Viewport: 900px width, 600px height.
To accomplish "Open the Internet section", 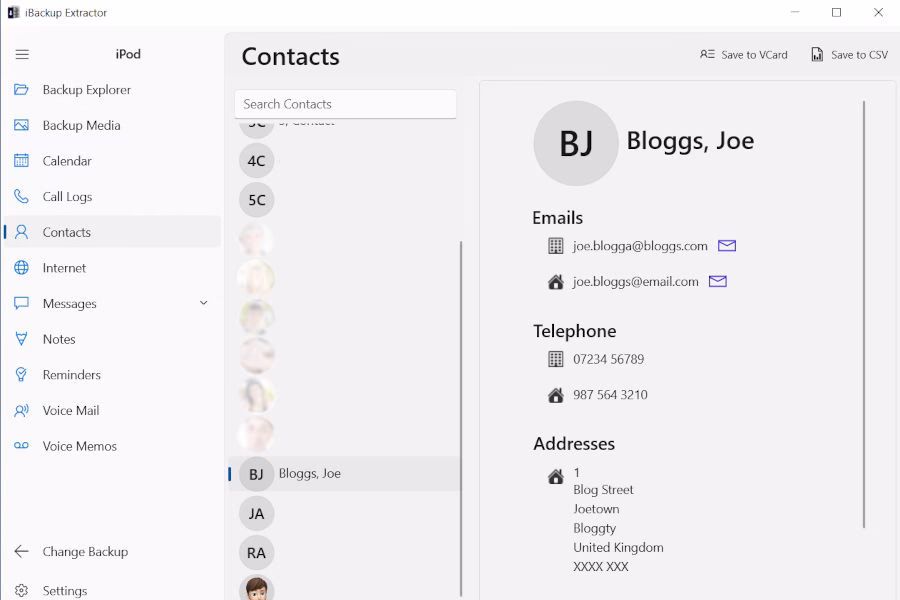I will pyautogui.click(x=64, y=268).
